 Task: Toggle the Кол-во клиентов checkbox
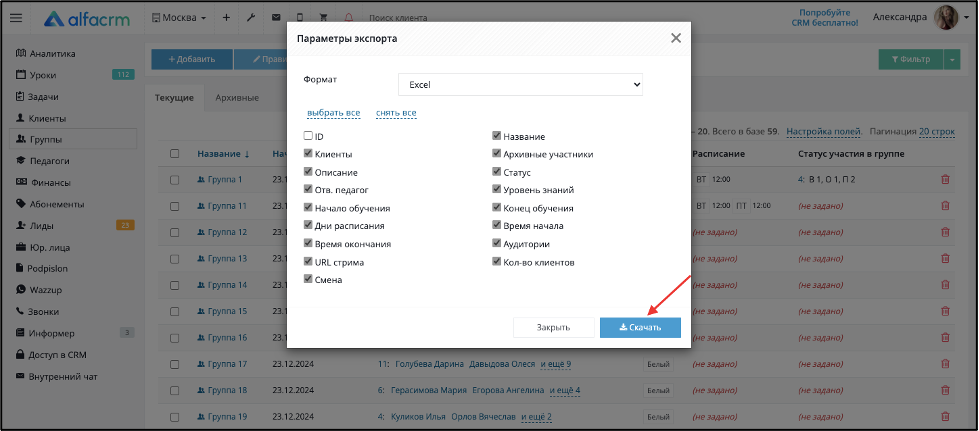[496, 262]
